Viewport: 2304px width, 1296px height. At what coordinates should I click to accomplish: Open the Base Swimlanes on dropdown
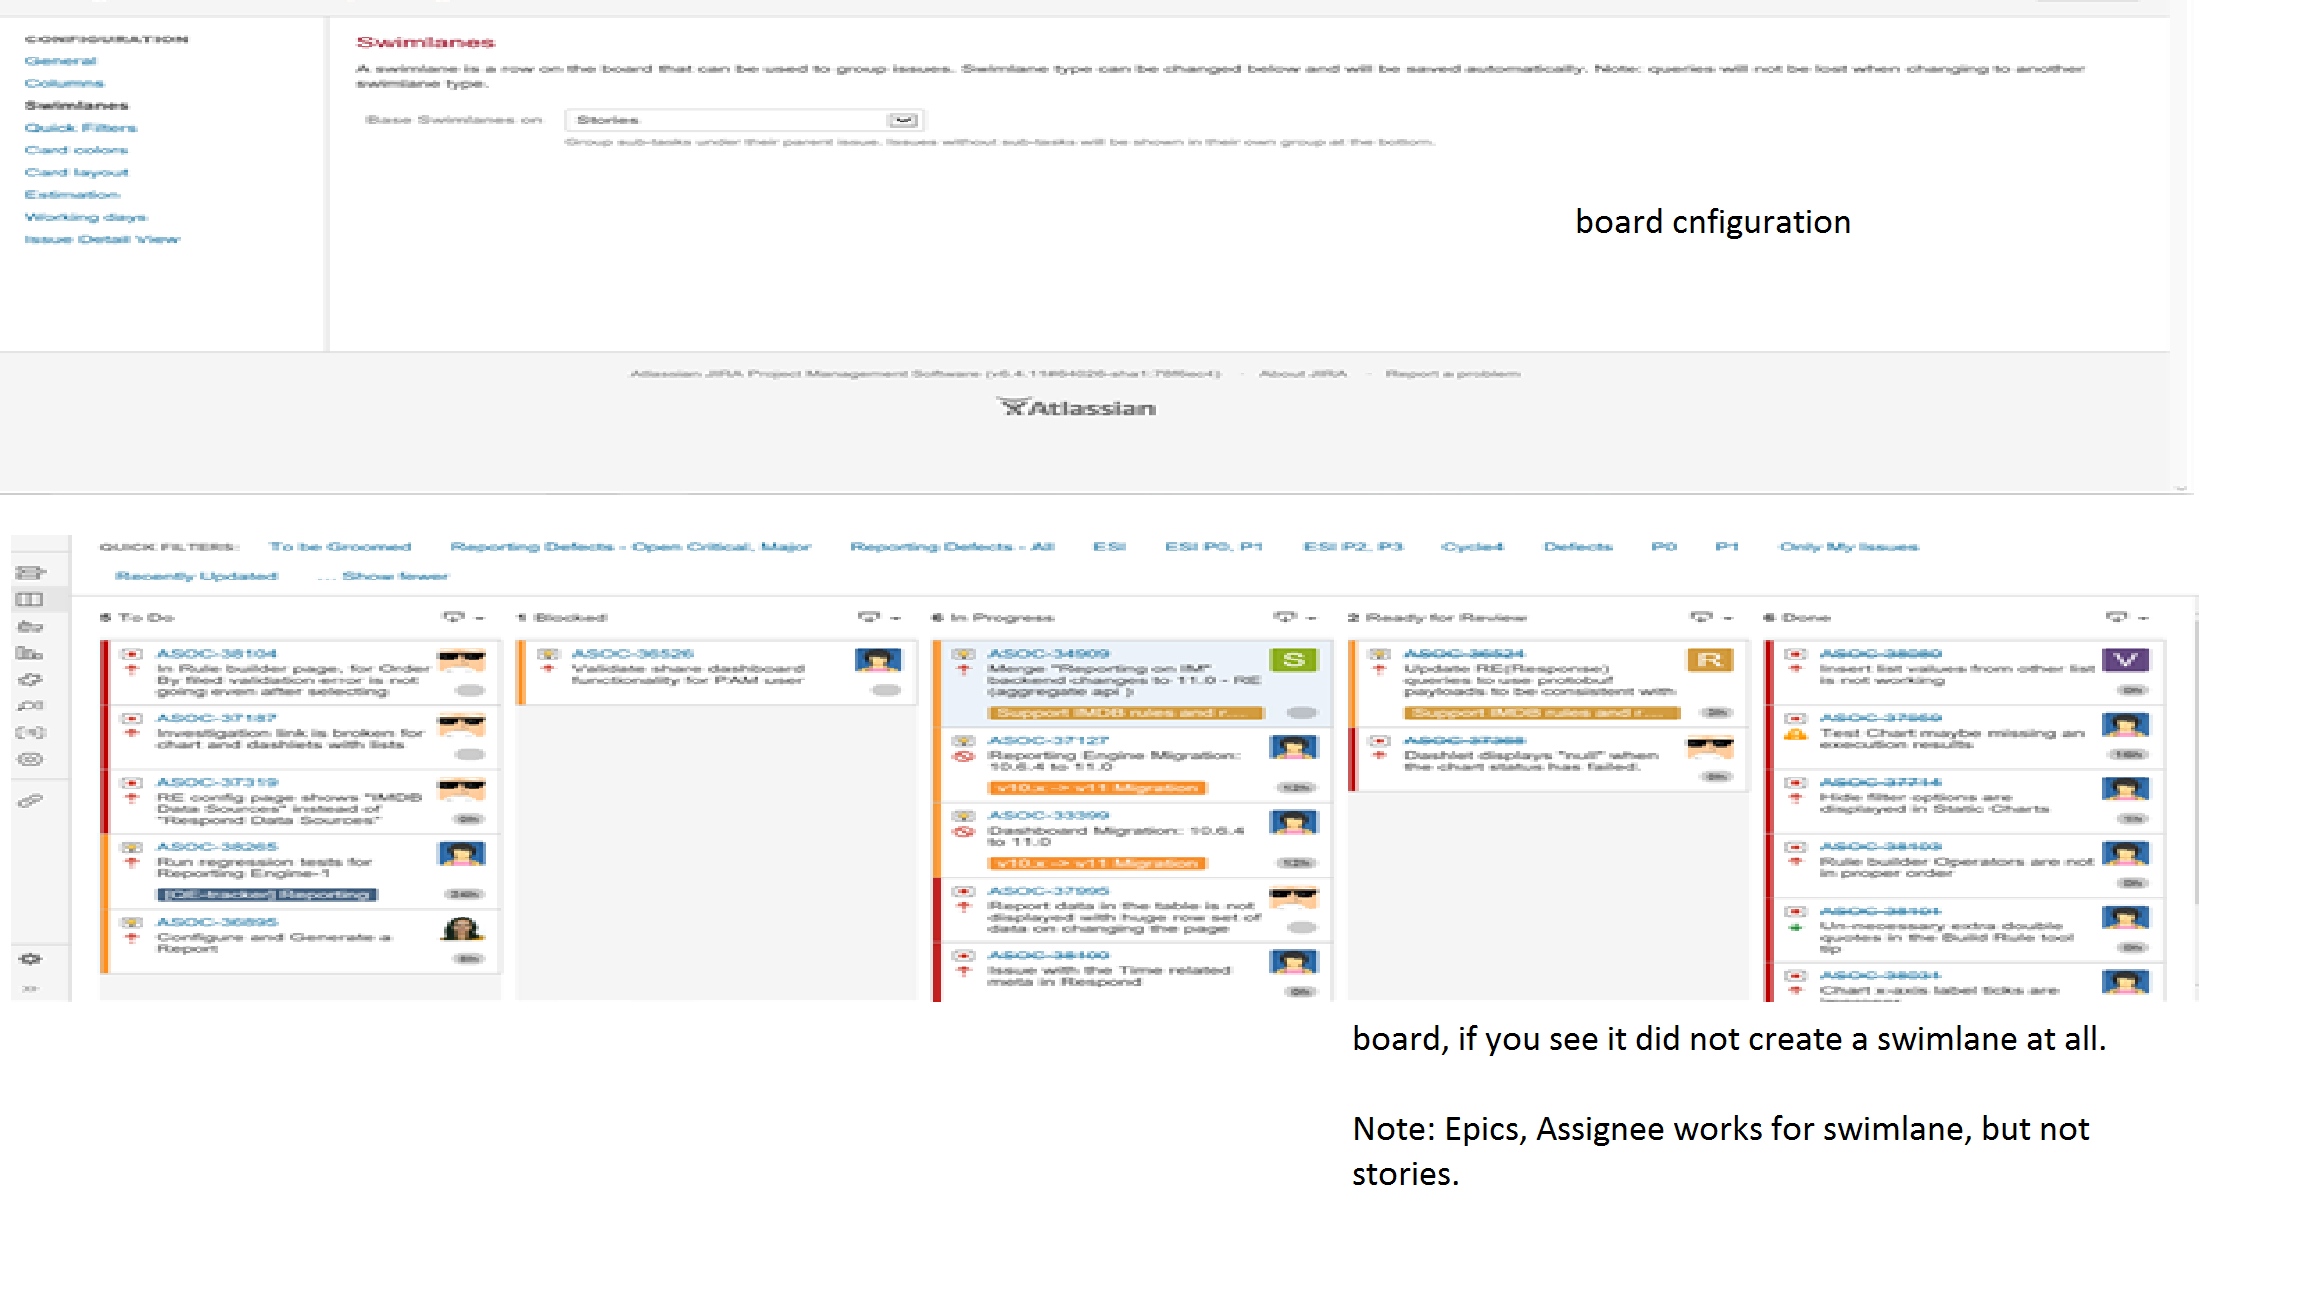(744, 120)
